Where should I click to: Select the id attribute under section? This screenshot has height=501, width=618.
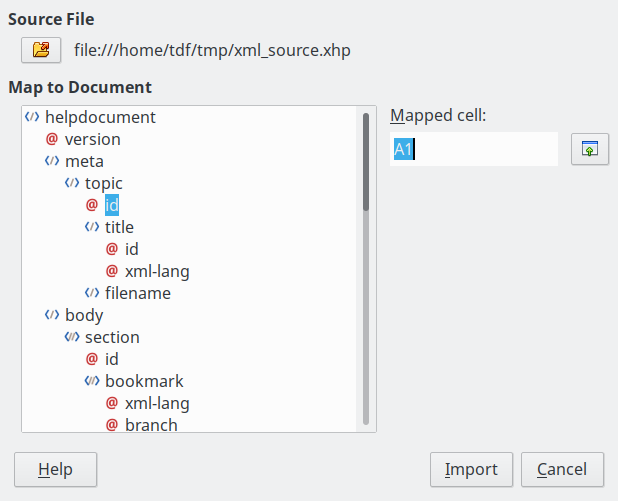(x=111, y=359)
